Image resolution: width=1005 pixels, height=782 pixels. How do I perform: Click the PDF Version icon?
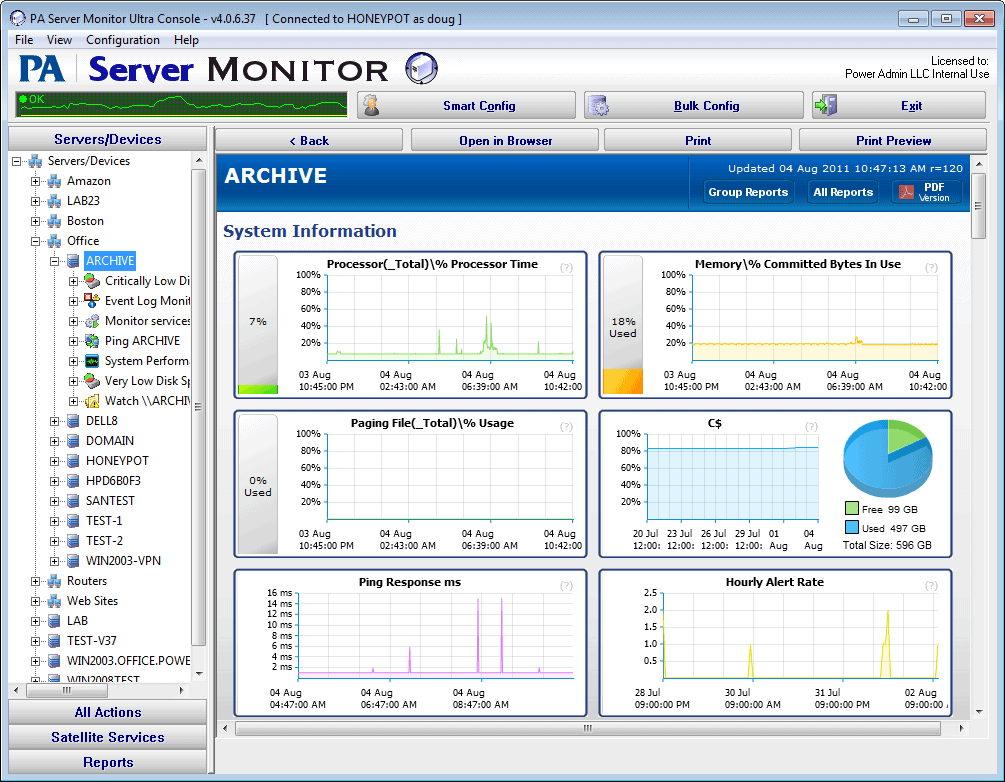(906, 192)
